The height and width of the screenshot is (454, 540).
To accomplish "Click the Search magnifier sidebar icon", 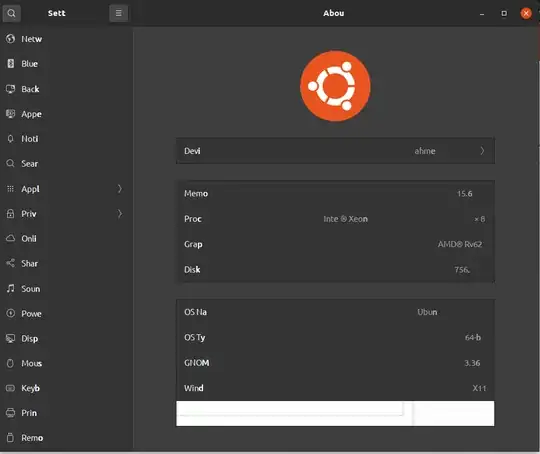I will pos(10,163).
